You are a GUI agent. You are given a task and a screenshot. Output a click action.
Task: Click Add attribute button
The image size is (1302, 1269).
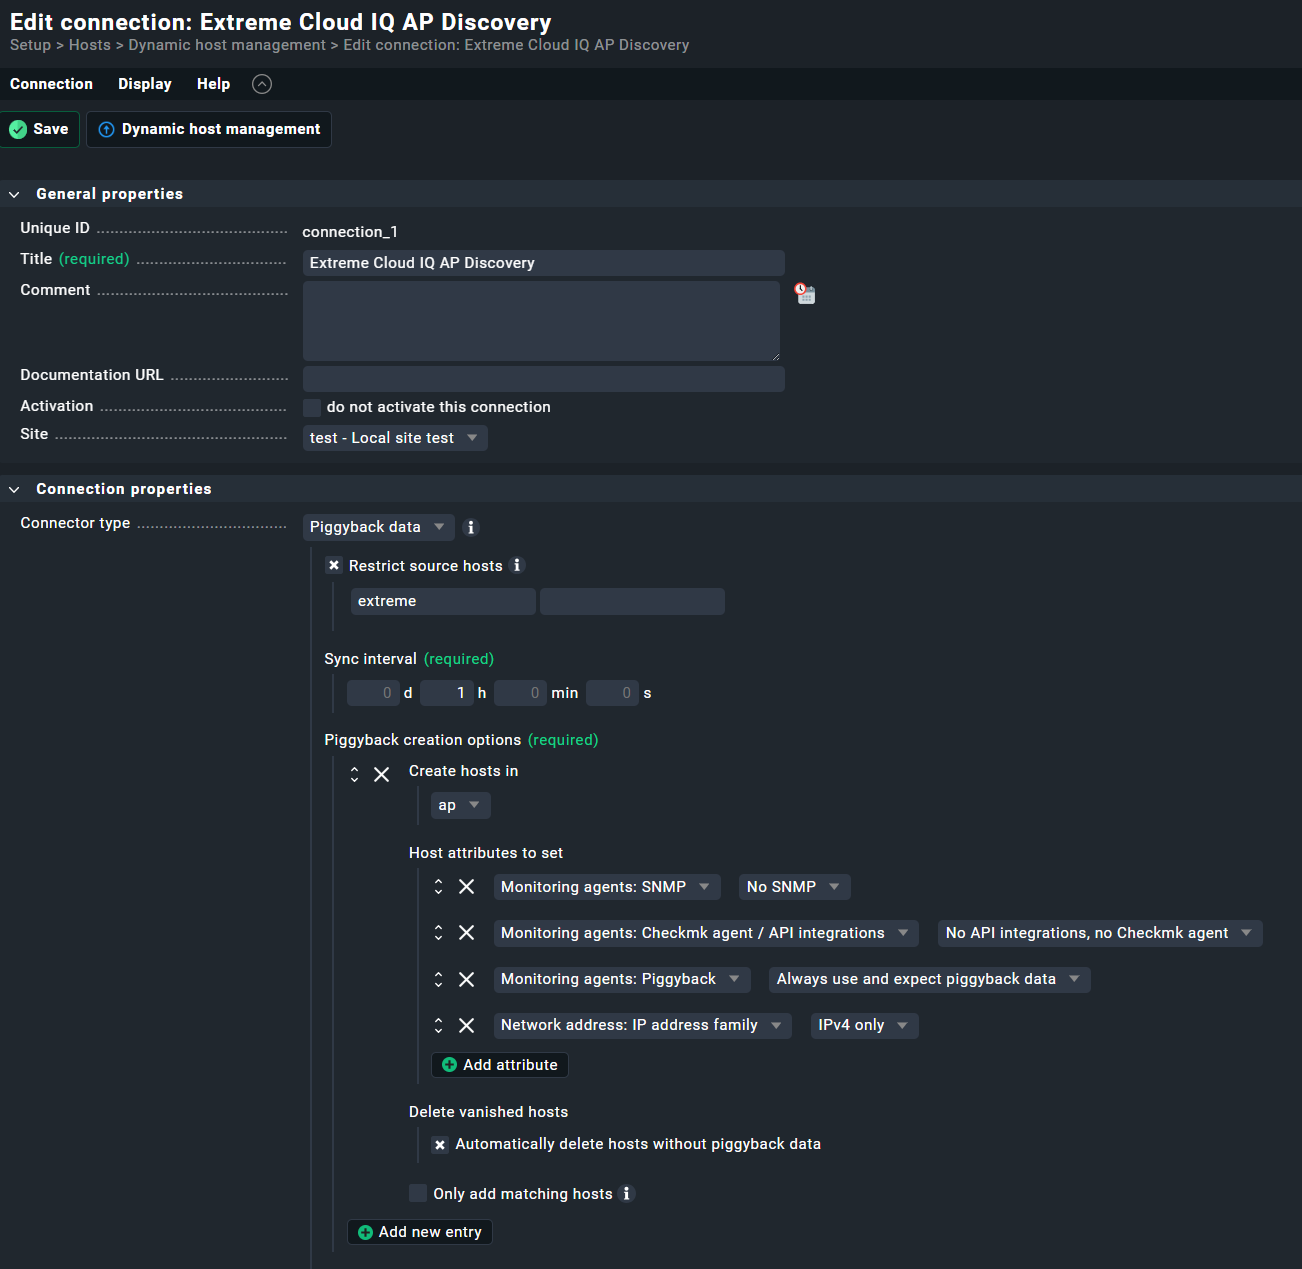499,1065
